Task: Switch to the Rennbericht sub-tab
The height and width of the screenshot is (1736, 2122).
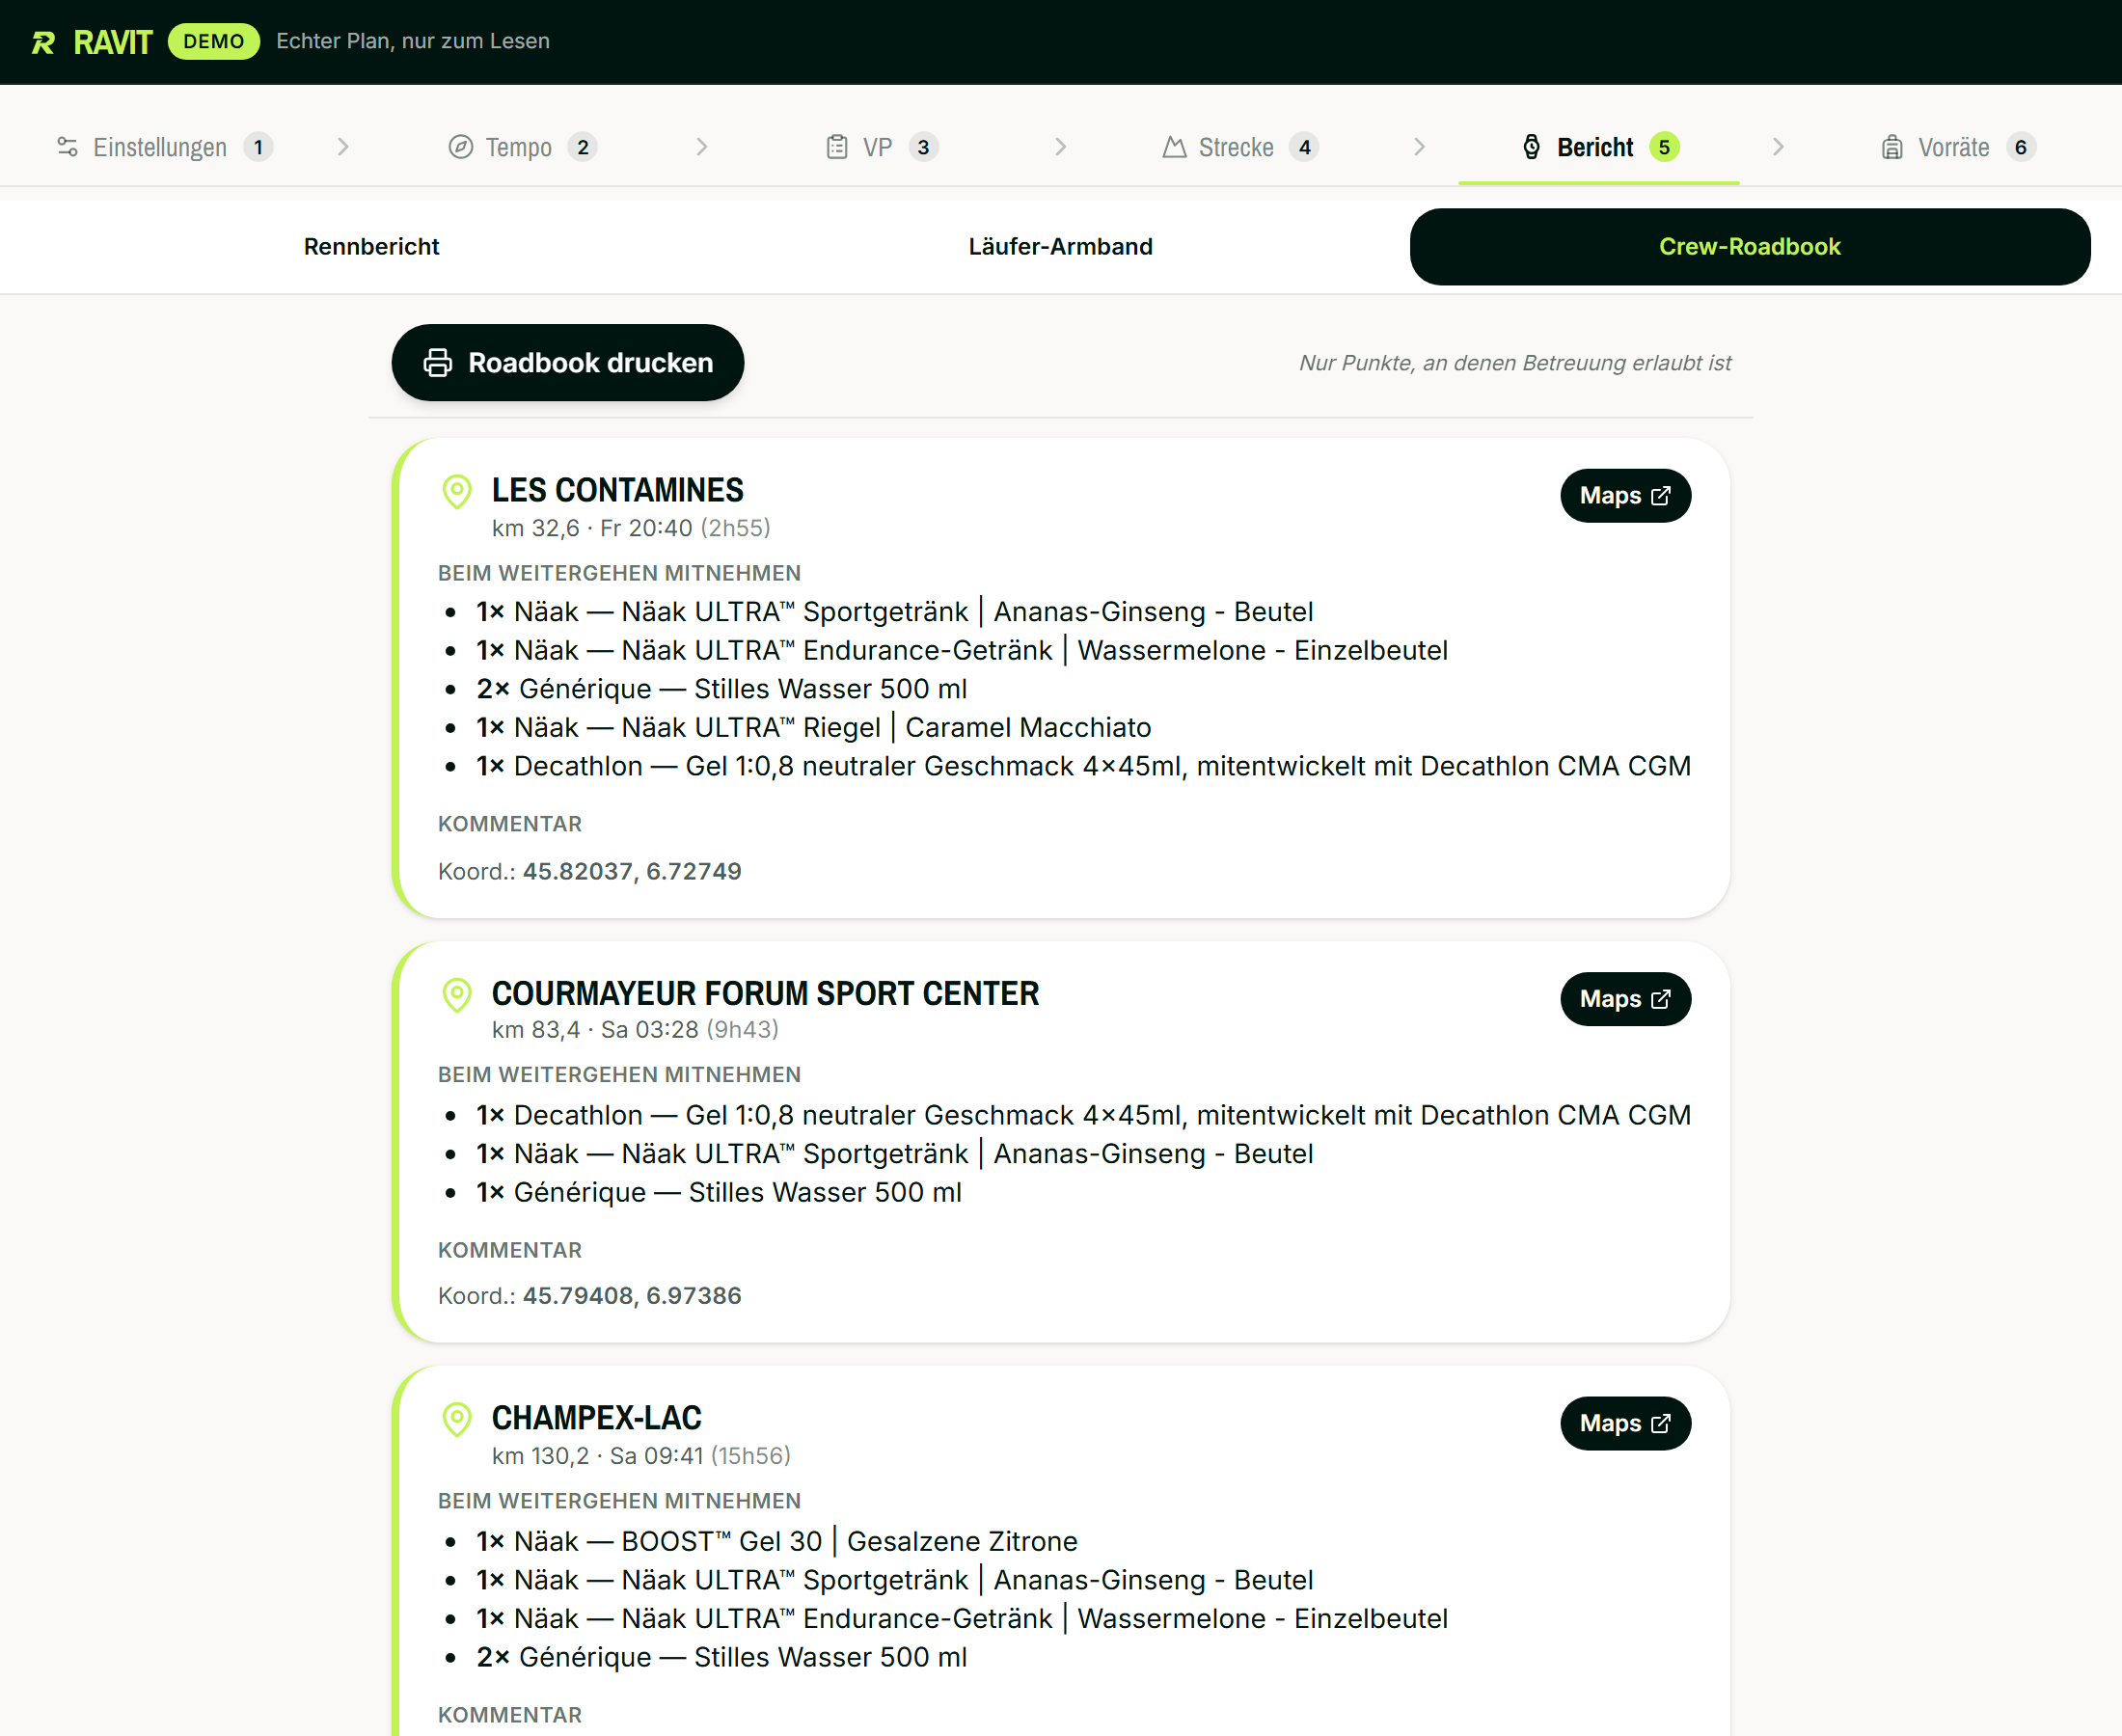Action: tap(371, 247)
